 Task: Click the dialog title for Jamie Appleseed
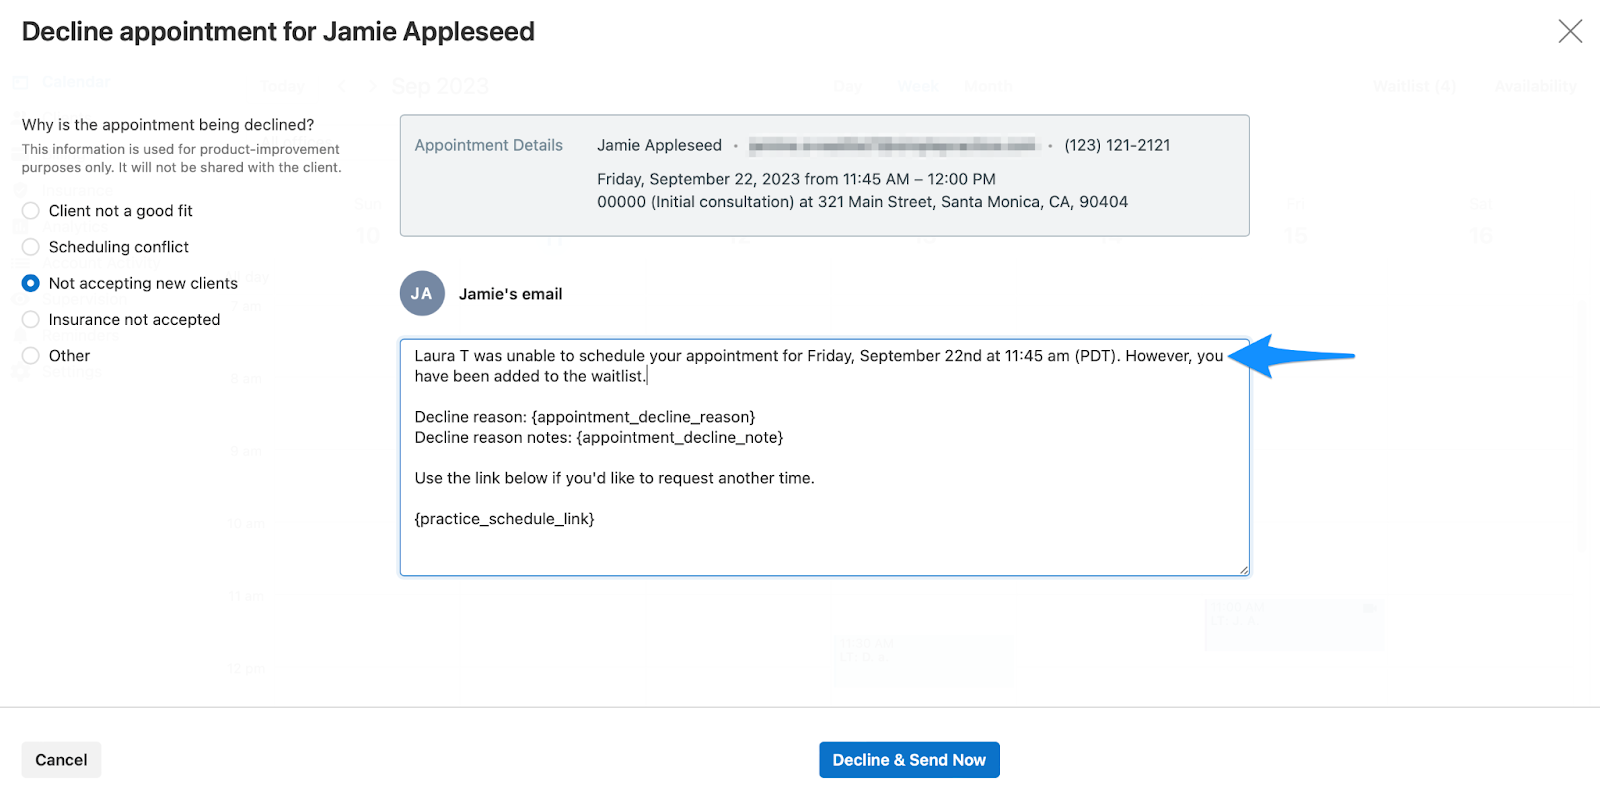pyautogui.click(x=278, y=32)
